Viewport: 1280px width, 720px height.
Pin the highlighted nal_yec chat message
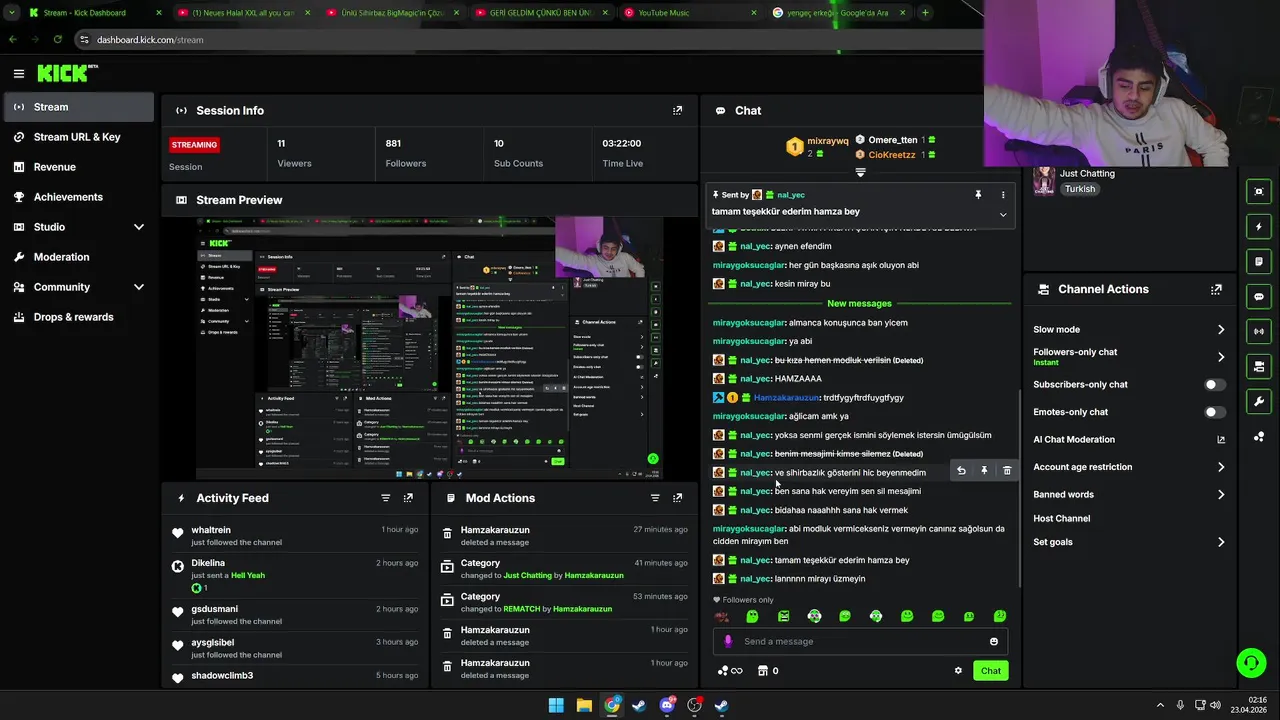coord(984,470)
